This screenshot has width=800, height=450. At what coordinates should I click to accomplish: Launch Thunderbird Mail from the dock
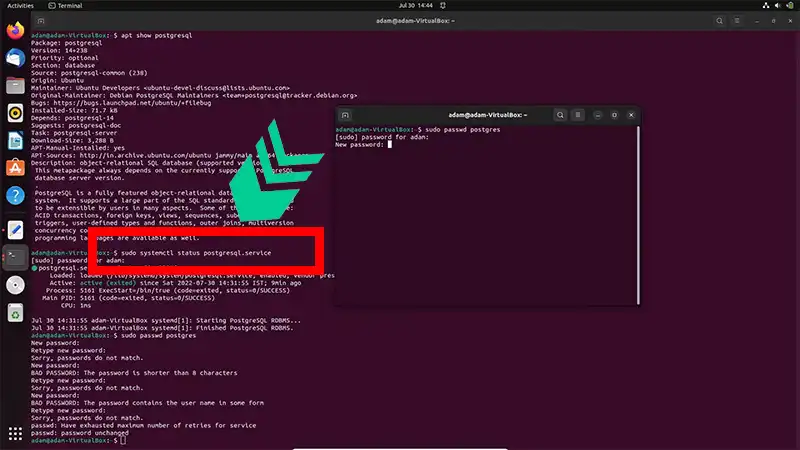(15, 58)
